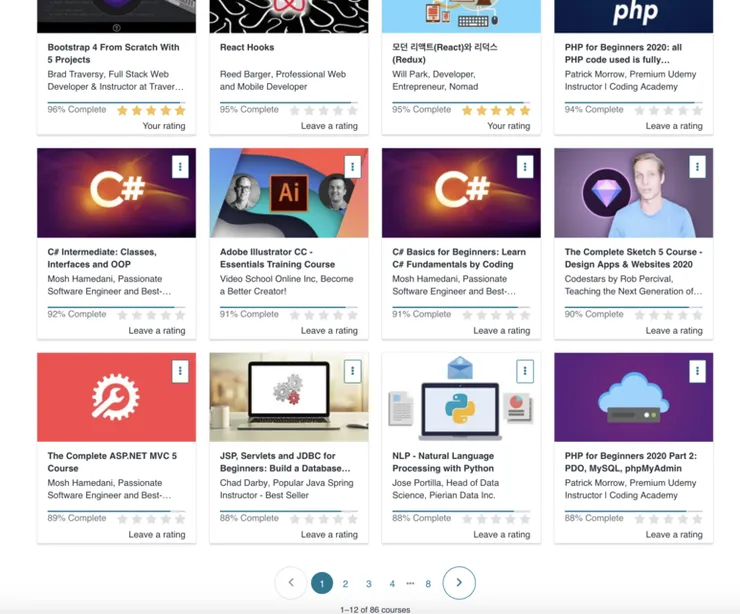Click Leave a rating on Adobe Illustrator card
Screen dimensions: 740x614
pos(329,331)
